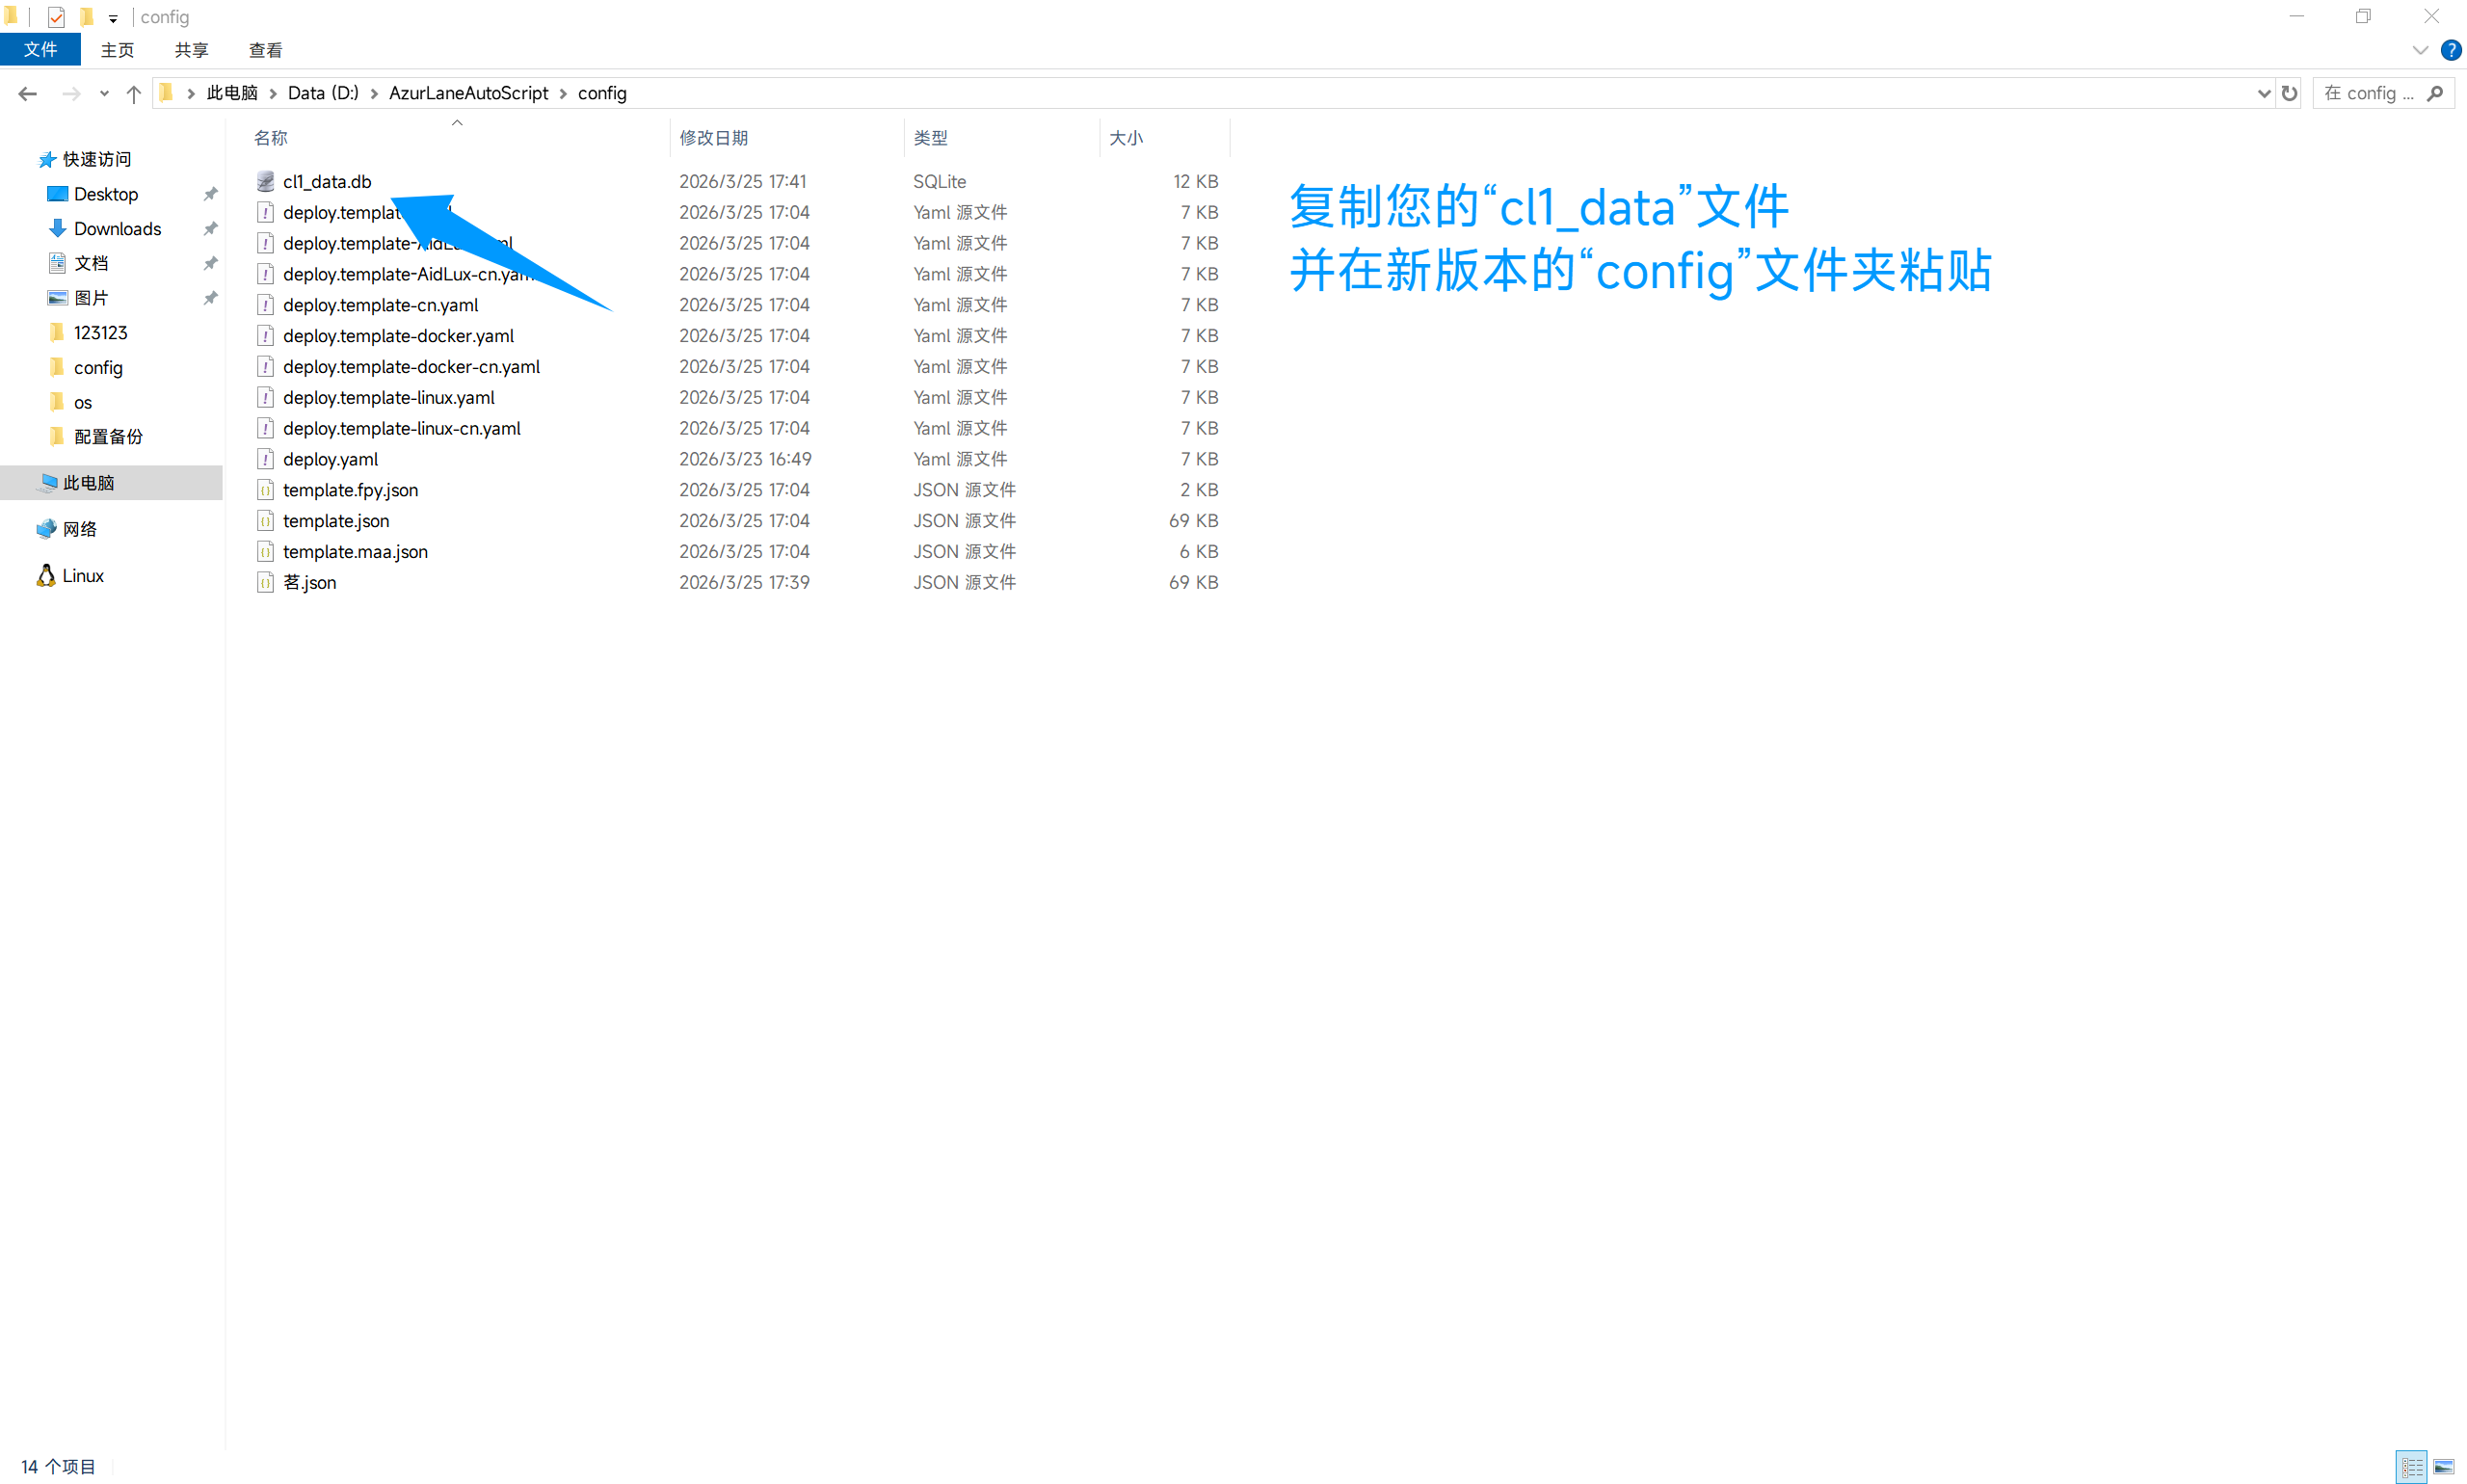This screenshot has height=1484, width=2467.
Task: Click the Properties icon in quick access toolbar
Action: click(x=56, y=17)
